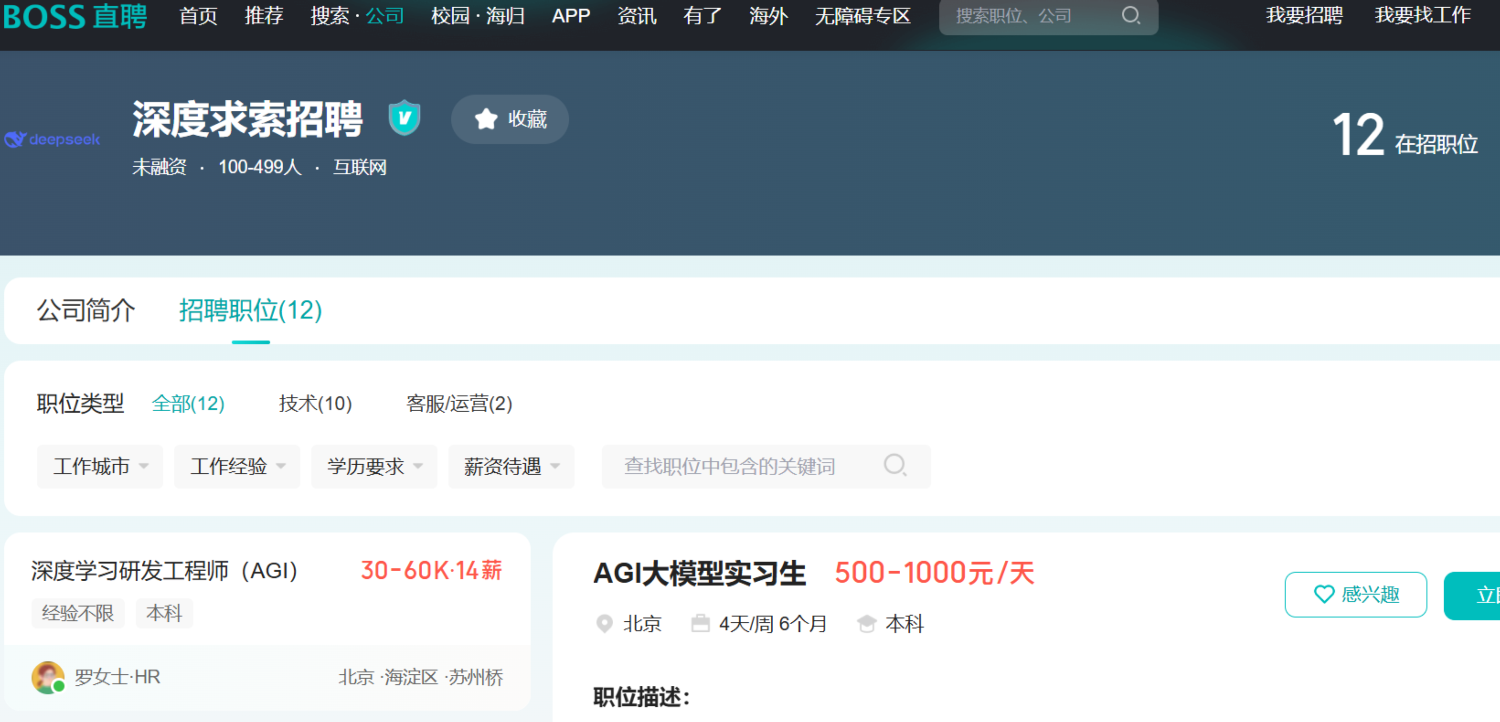Open 首页 in the navigation bar
The image size is (1500, 722).
[199, 16]
